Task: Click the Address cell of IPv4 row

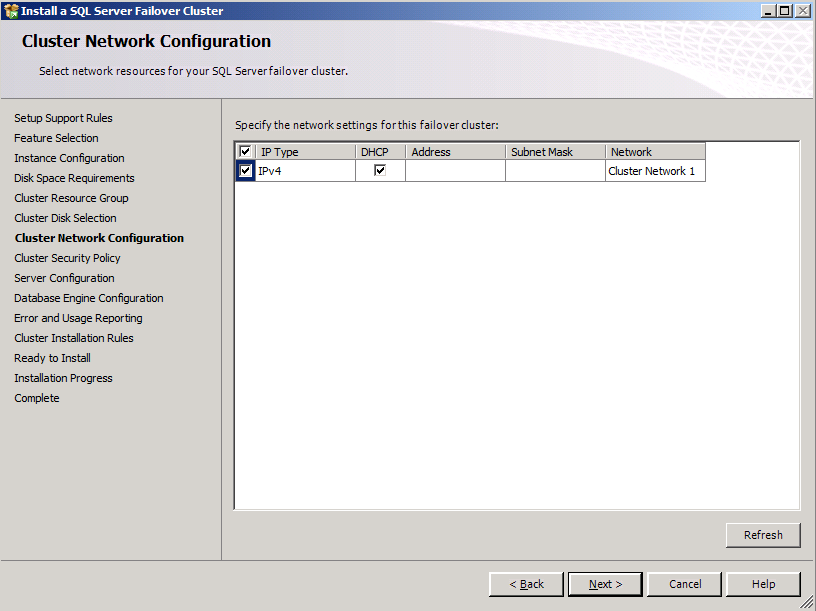Action: click(x=455, y=171)
